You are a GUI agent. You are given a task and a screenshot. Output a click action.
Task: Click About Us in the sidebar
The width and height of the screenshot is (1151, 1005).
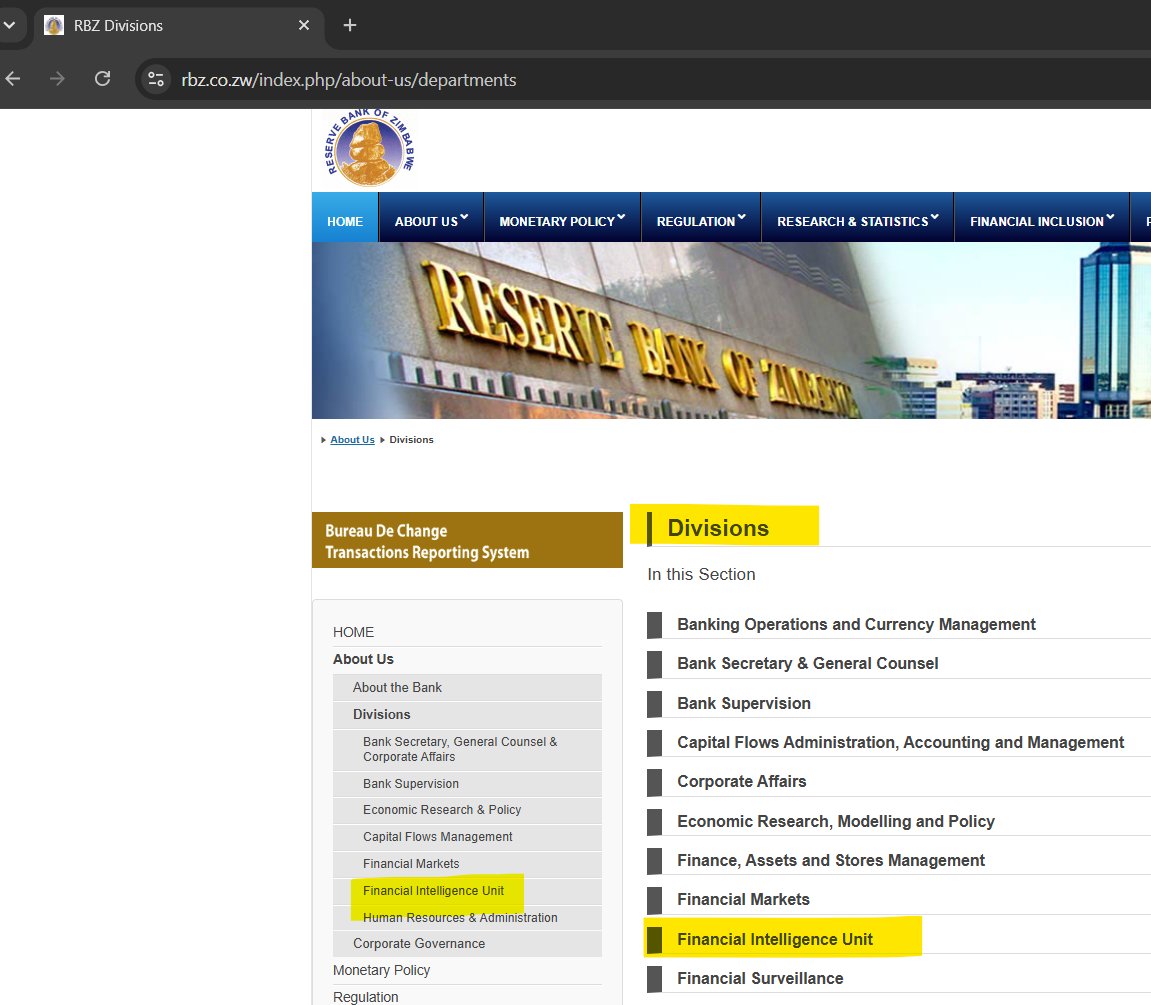363,659
